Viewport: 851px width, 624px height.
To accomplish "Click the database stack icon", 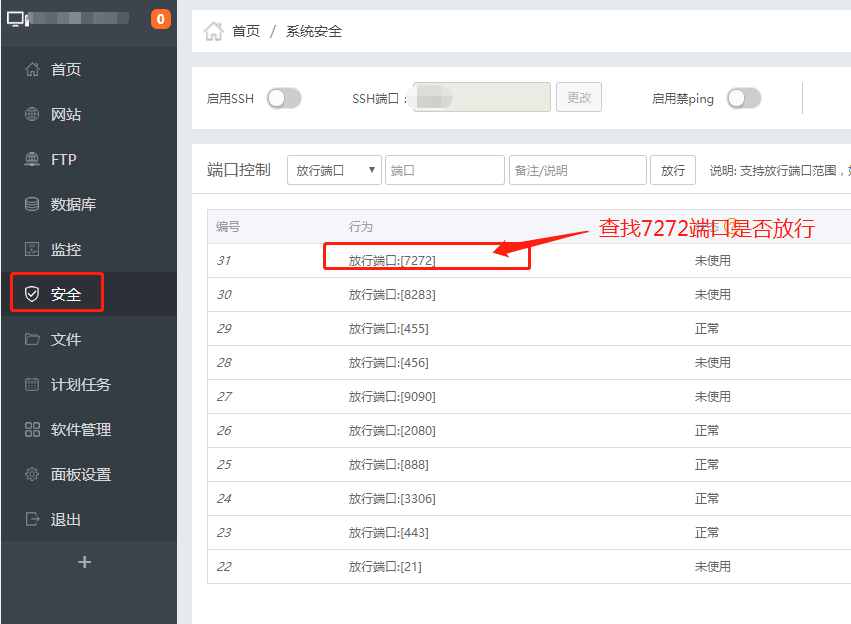I will (32, 204).
